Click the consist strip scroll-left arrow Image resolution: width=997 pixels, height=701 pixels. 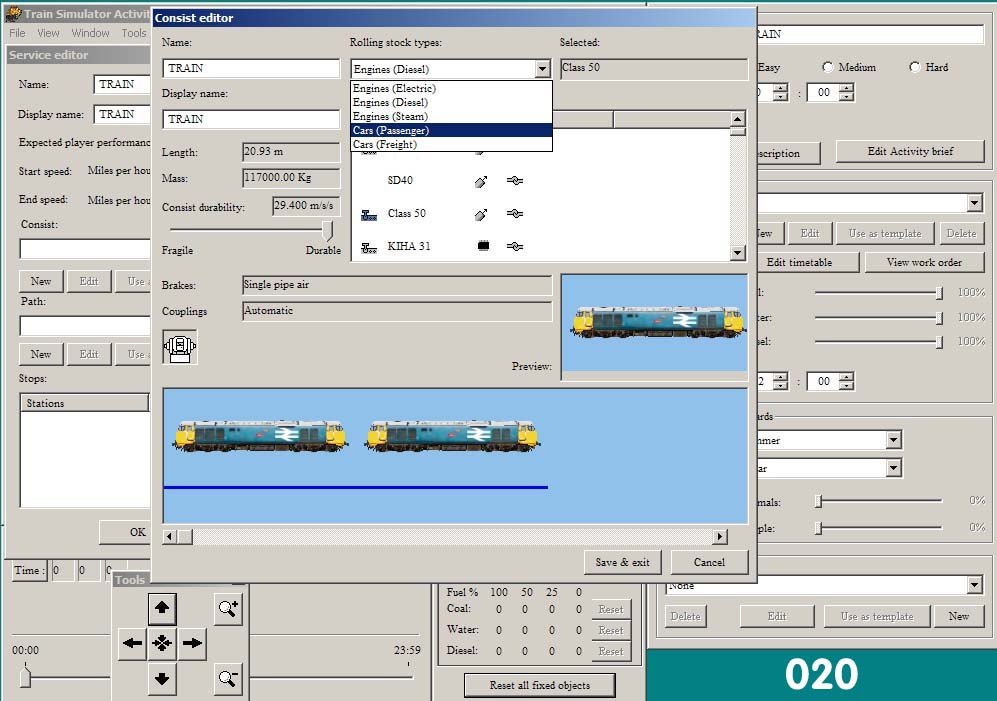[170, 536]
